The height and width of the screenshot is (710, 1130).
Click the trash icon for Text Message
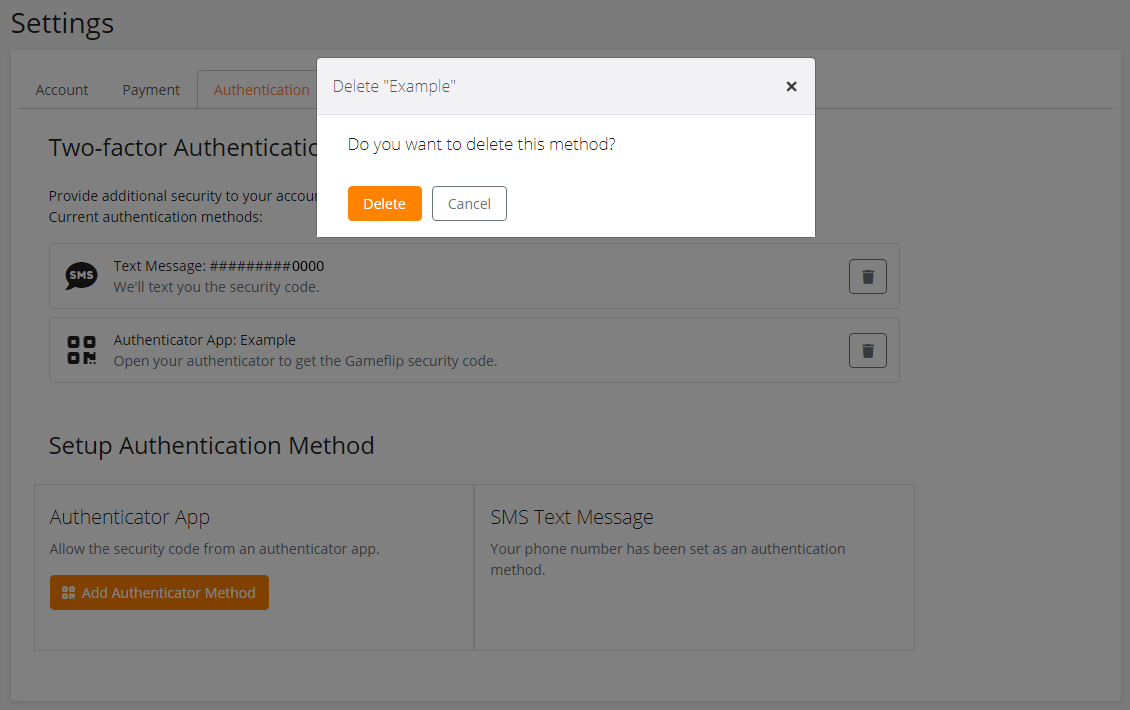coord(867,276)
